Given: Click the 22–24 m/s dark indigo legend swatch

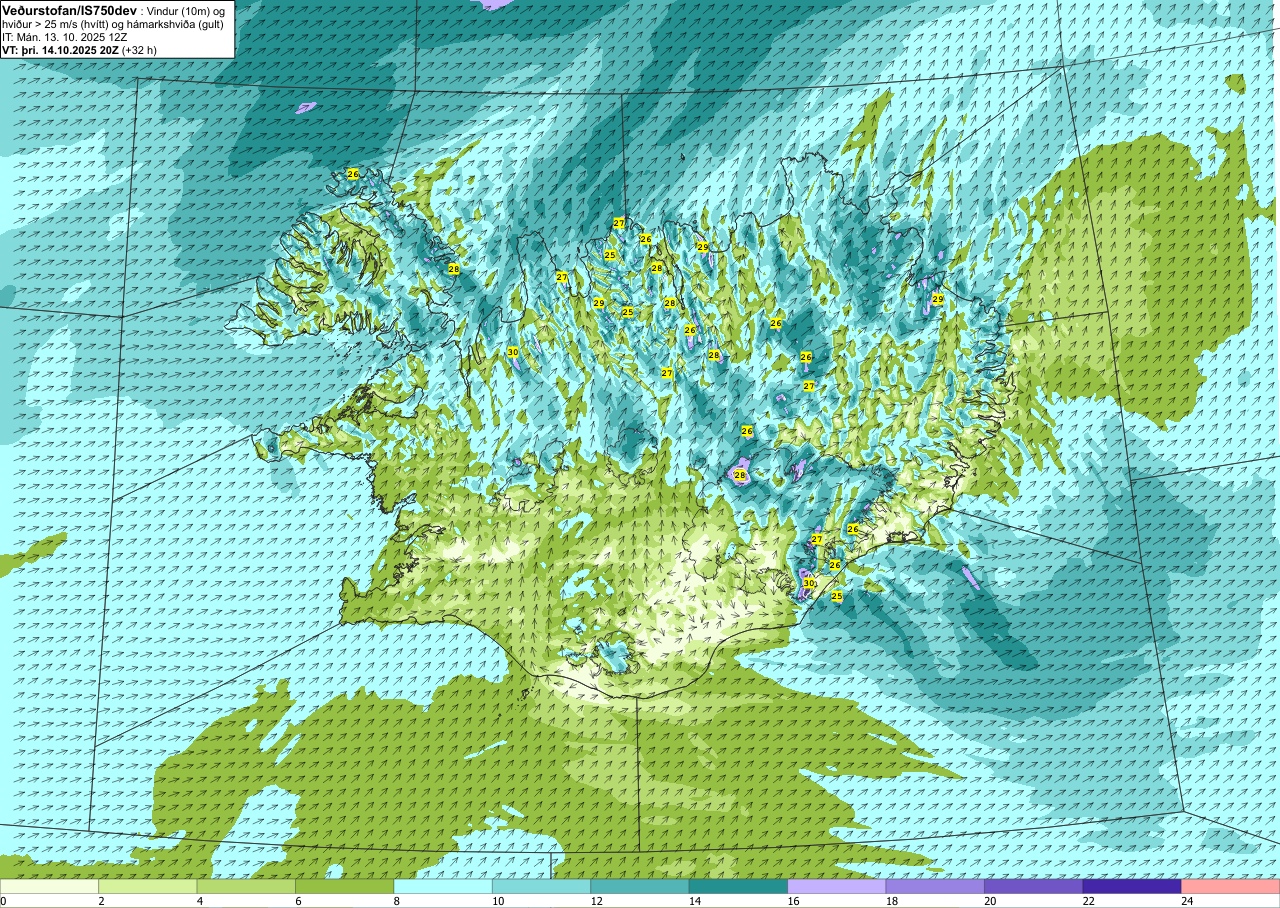Looking at the screenshot, I should [x=1132, y=886].
